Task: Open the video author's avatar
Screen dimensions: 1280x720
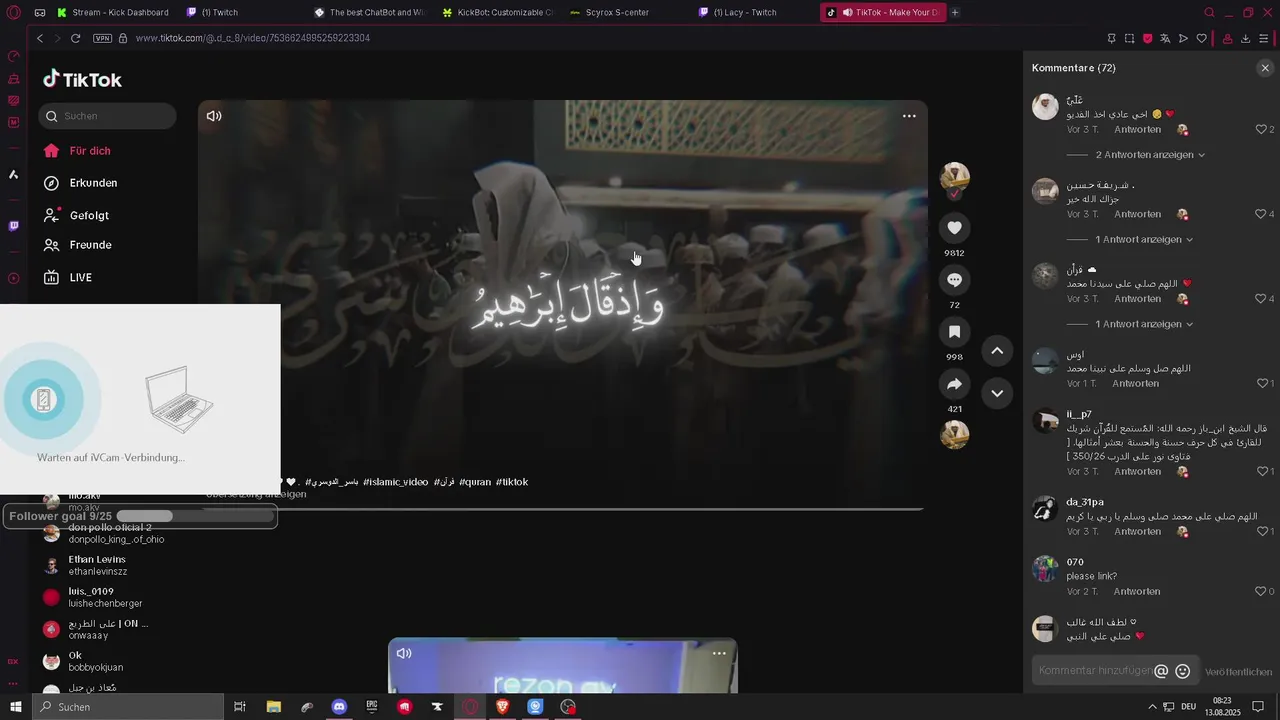Action: click(954, 176)
